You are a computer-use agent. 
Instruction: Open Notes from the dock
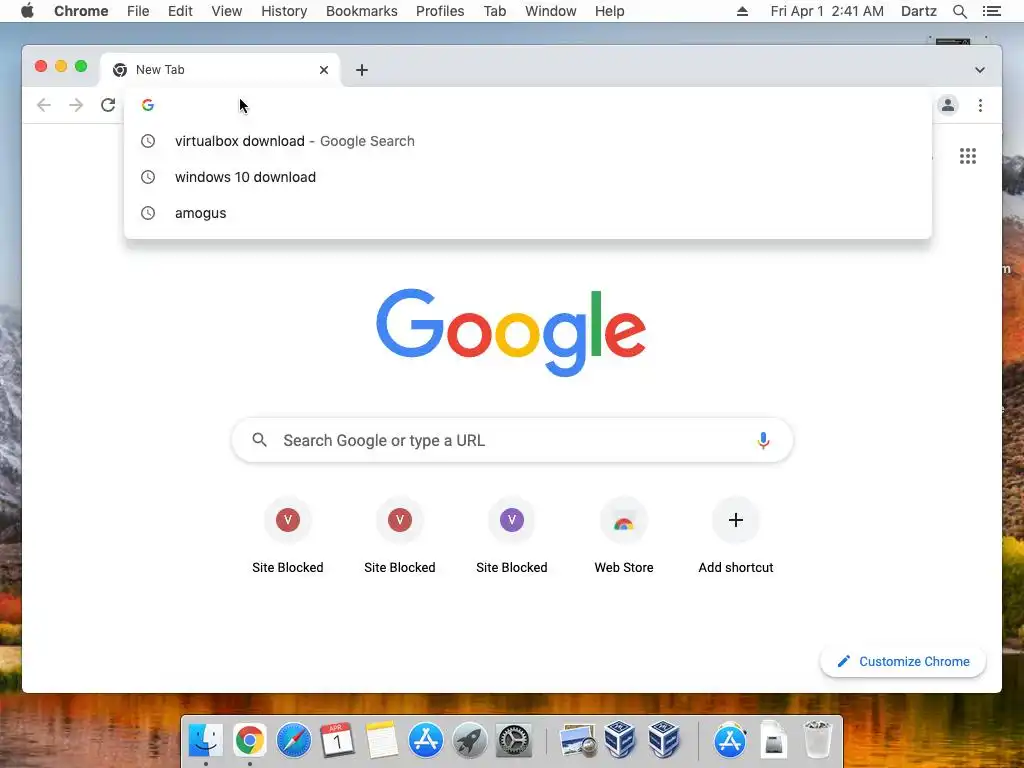tap(381, 741)
